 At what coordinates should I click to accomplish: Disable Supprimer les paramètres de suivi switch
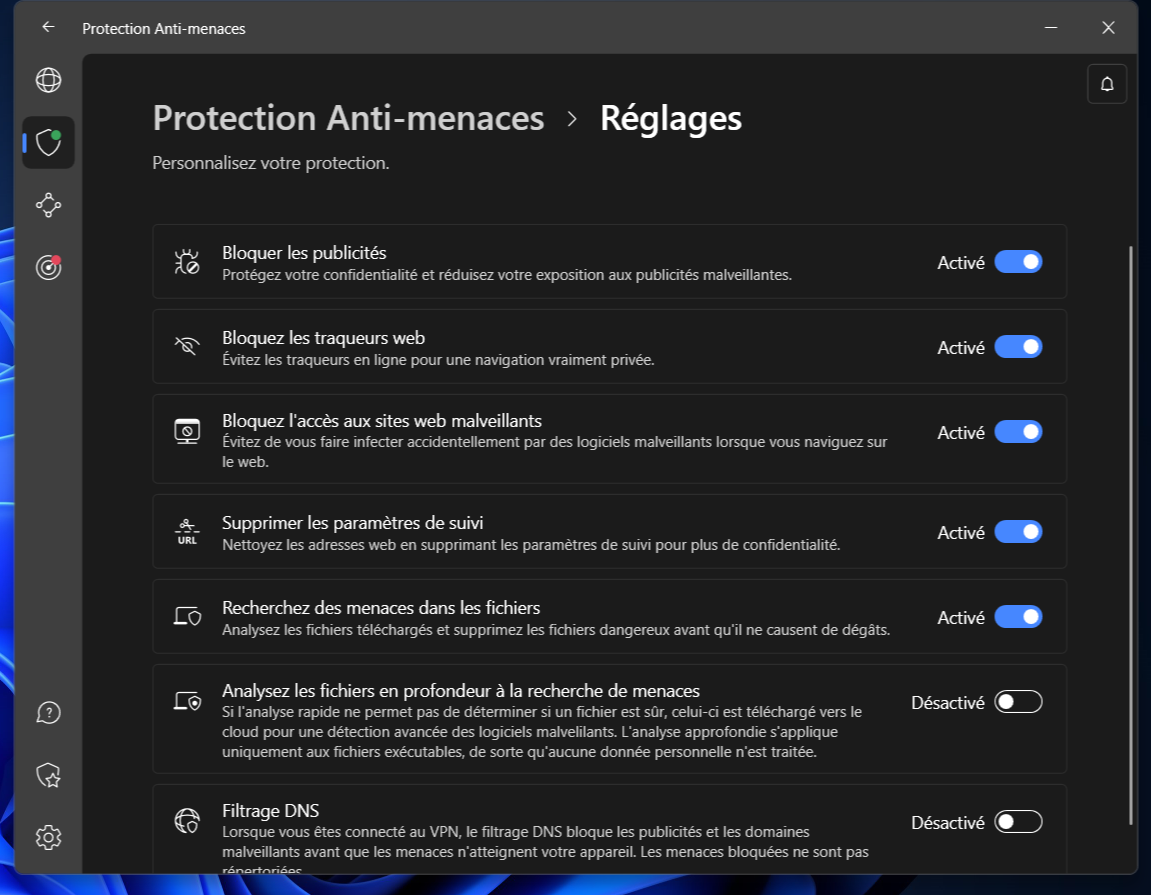tap(1018, 532)
